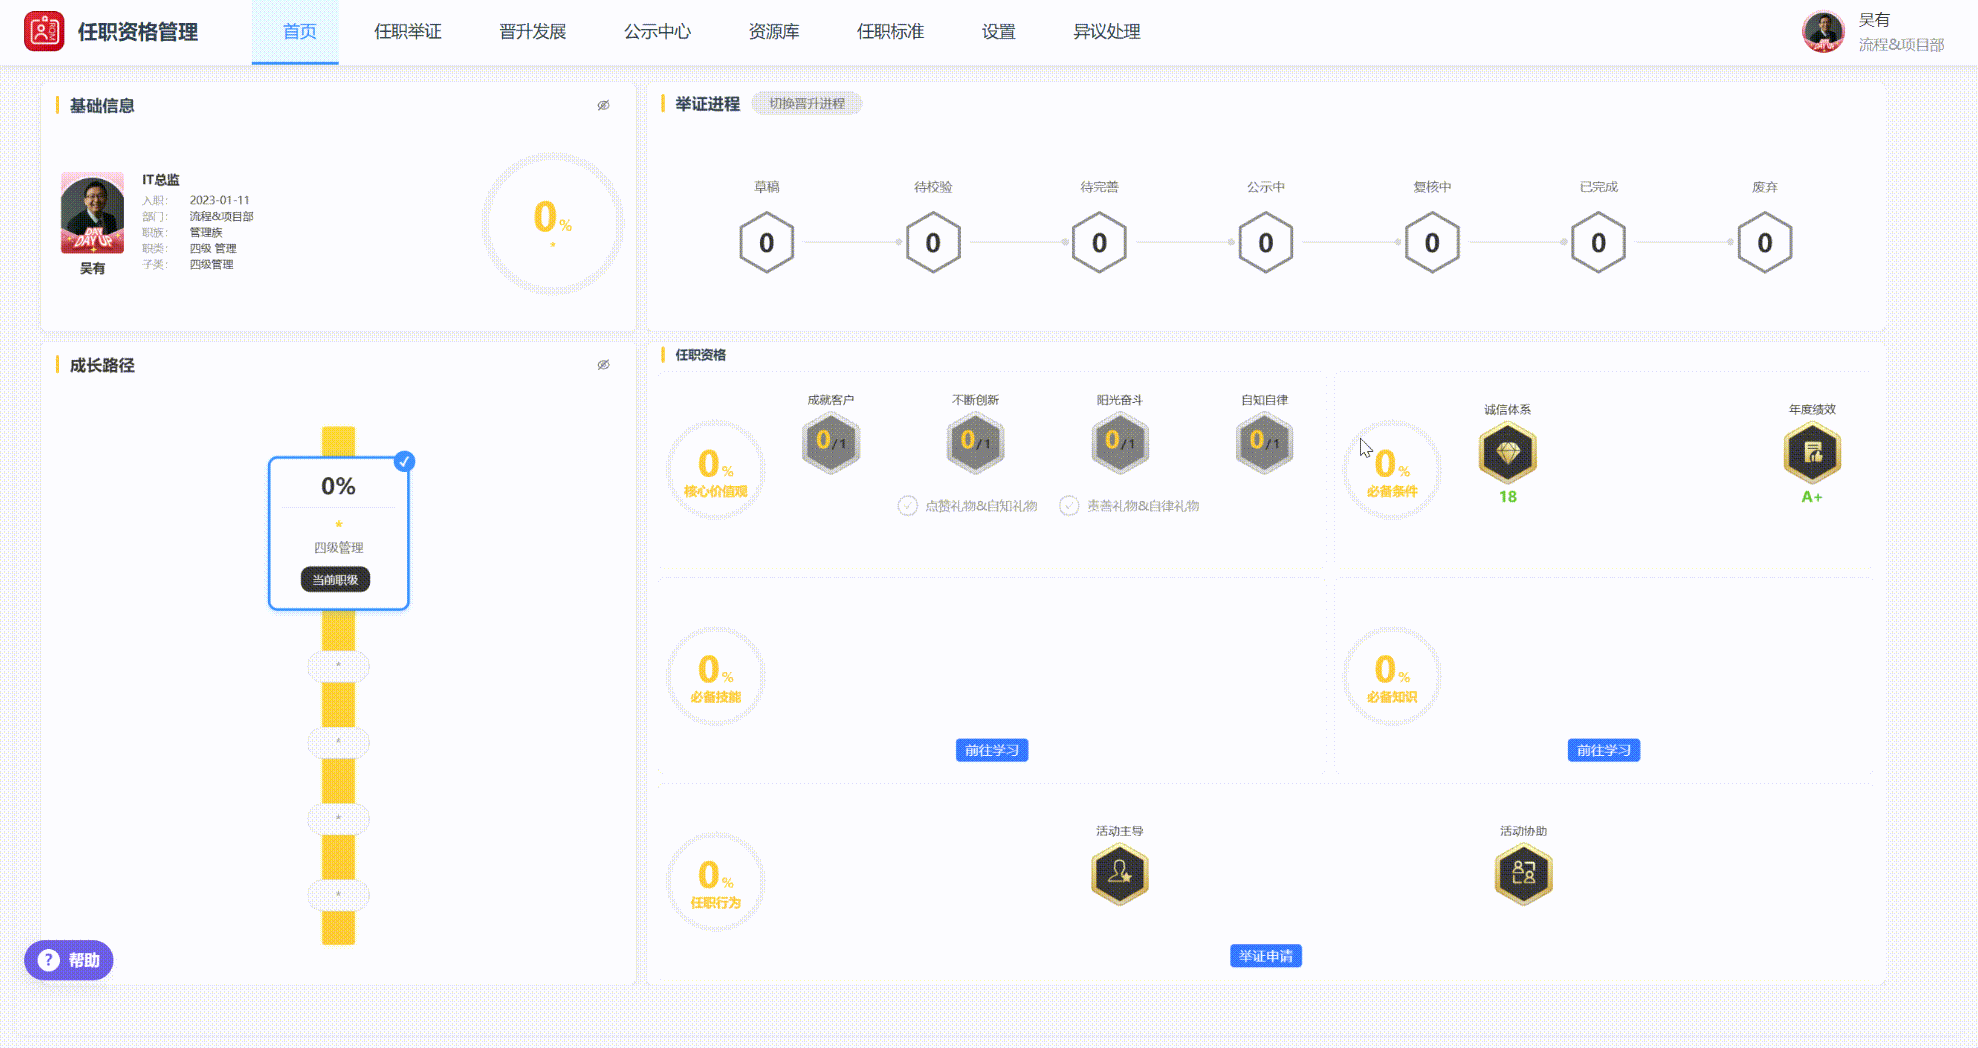1978x1048 pixels.
Task: Submit via the 举证申请 button
Action: pyautogui.click(x=1265, y=956)
